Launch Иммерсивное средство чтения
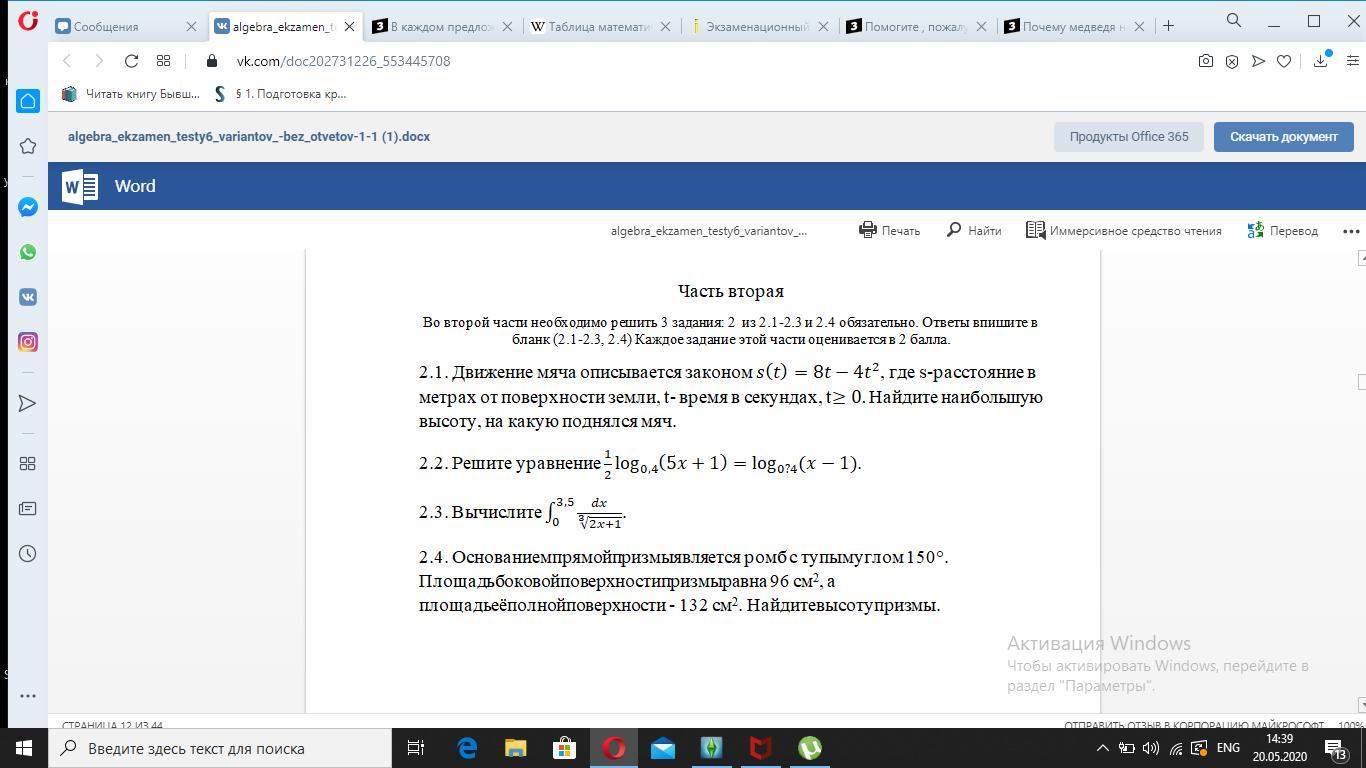This screenshot has height=768, width=1366. 1124,230
